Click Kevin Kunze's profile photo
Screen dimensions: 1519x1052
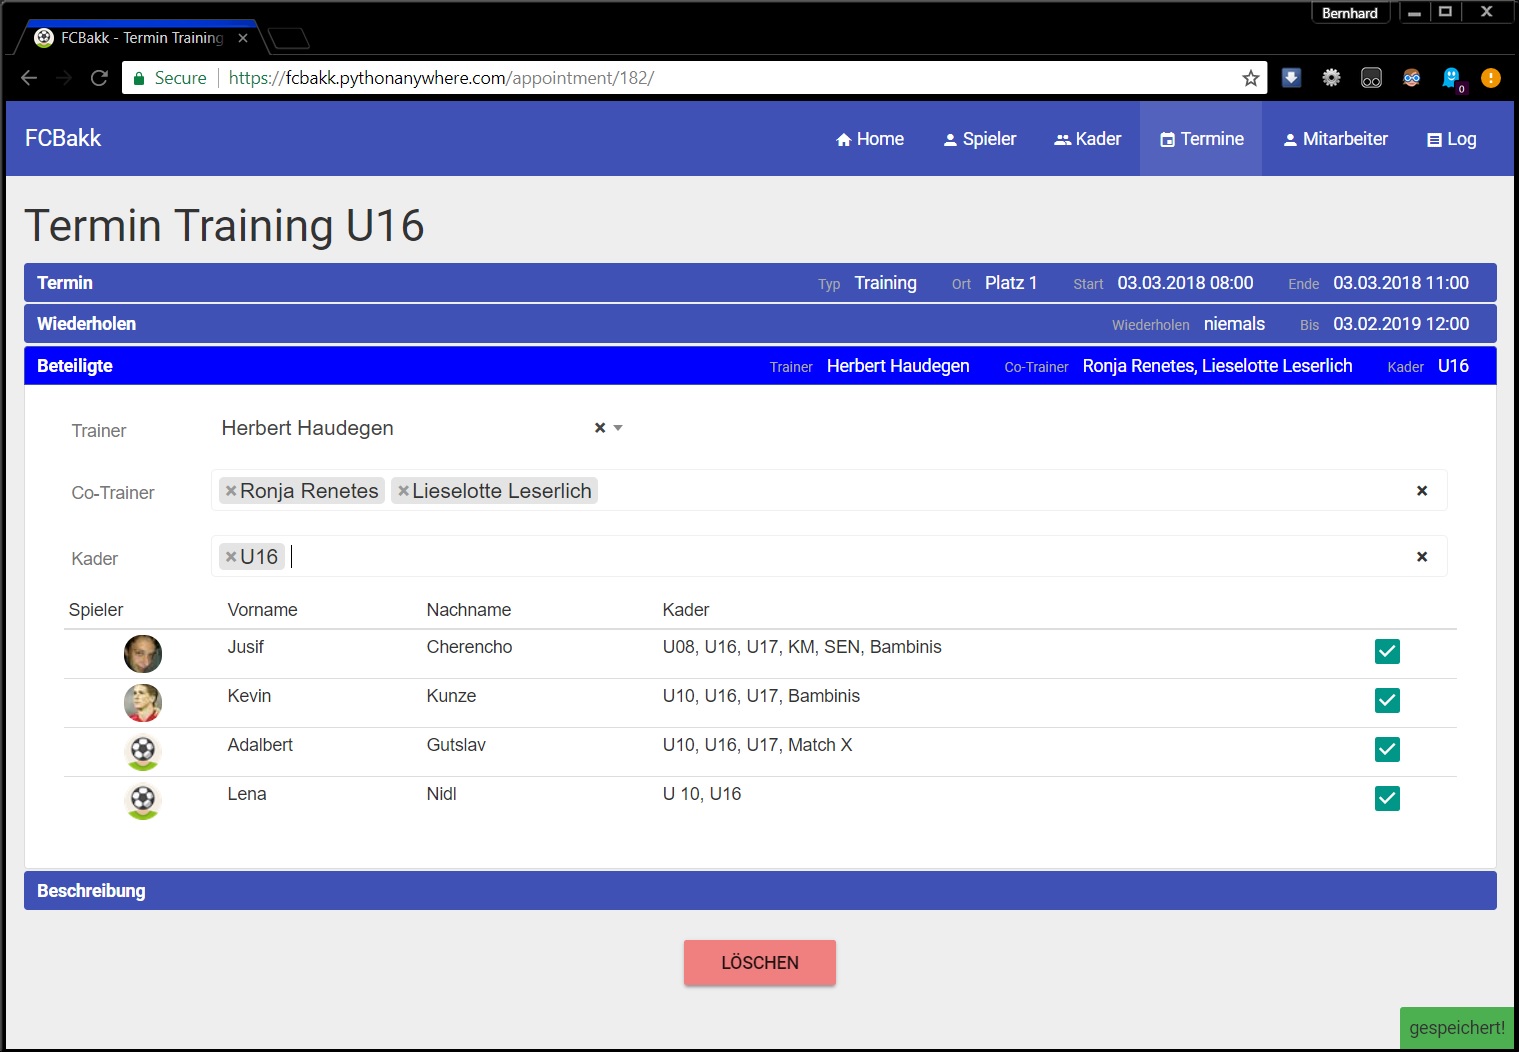click(x=143, y=703)
